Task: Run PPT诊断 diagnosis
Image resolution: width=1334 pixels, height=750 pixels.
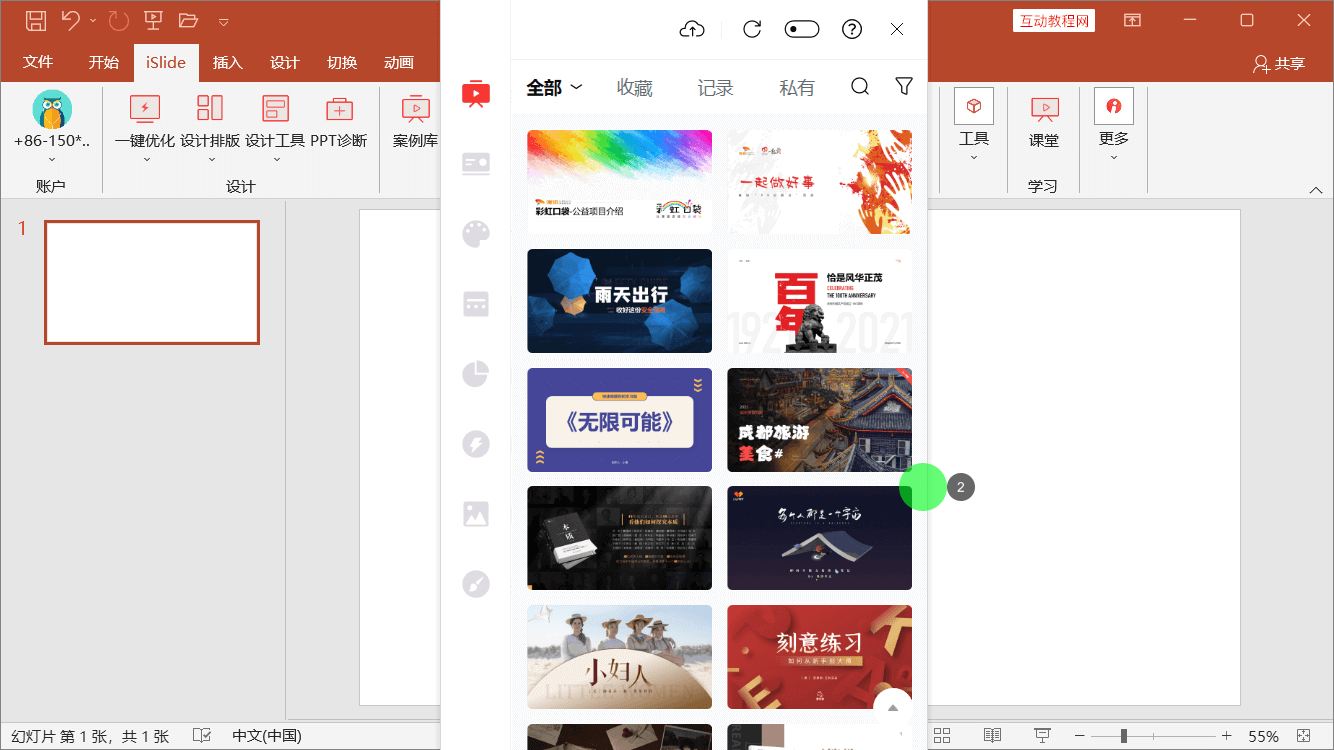Action: 339,122
